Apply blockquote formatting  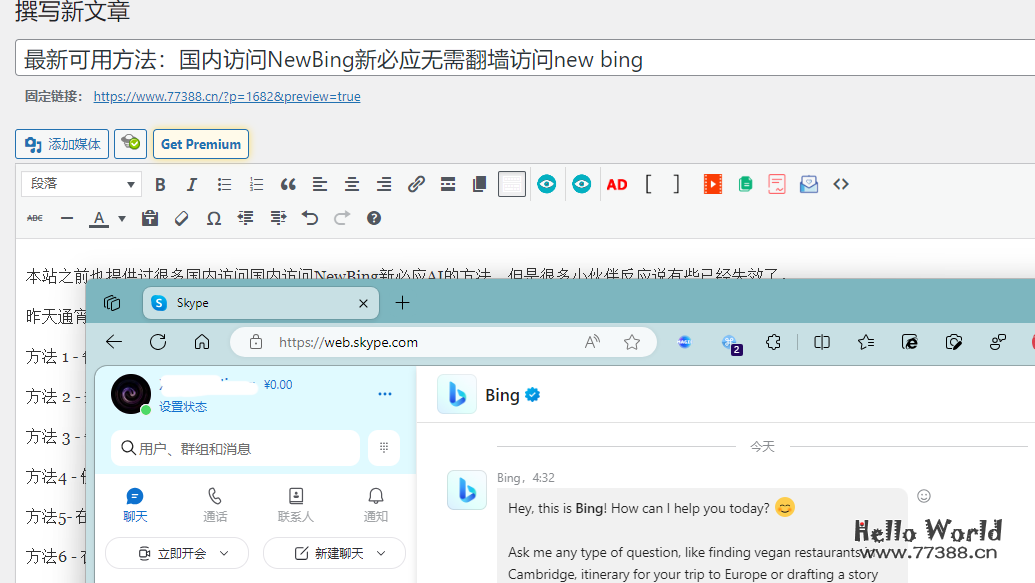coord(288,184)
